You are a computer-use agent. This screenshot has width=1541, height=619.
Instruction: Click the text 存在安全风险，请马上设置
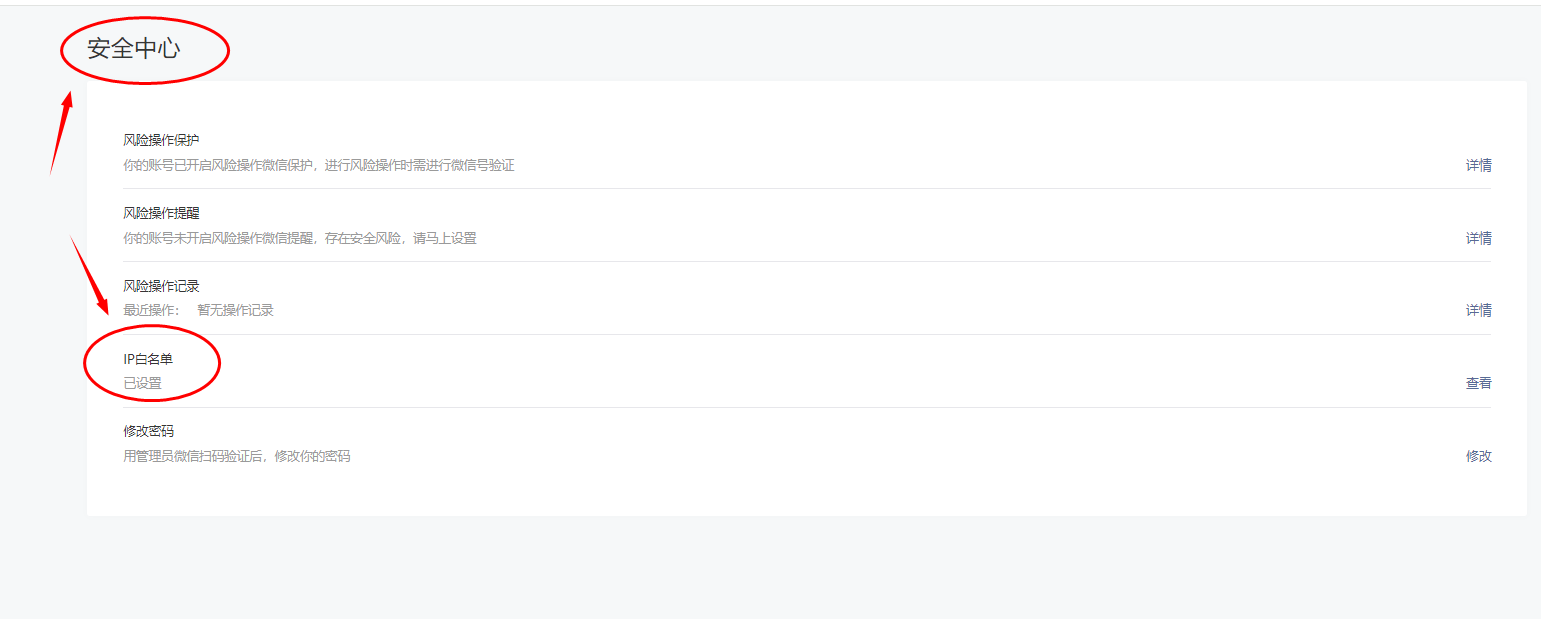pyautogui.click(x=401, y=239)
